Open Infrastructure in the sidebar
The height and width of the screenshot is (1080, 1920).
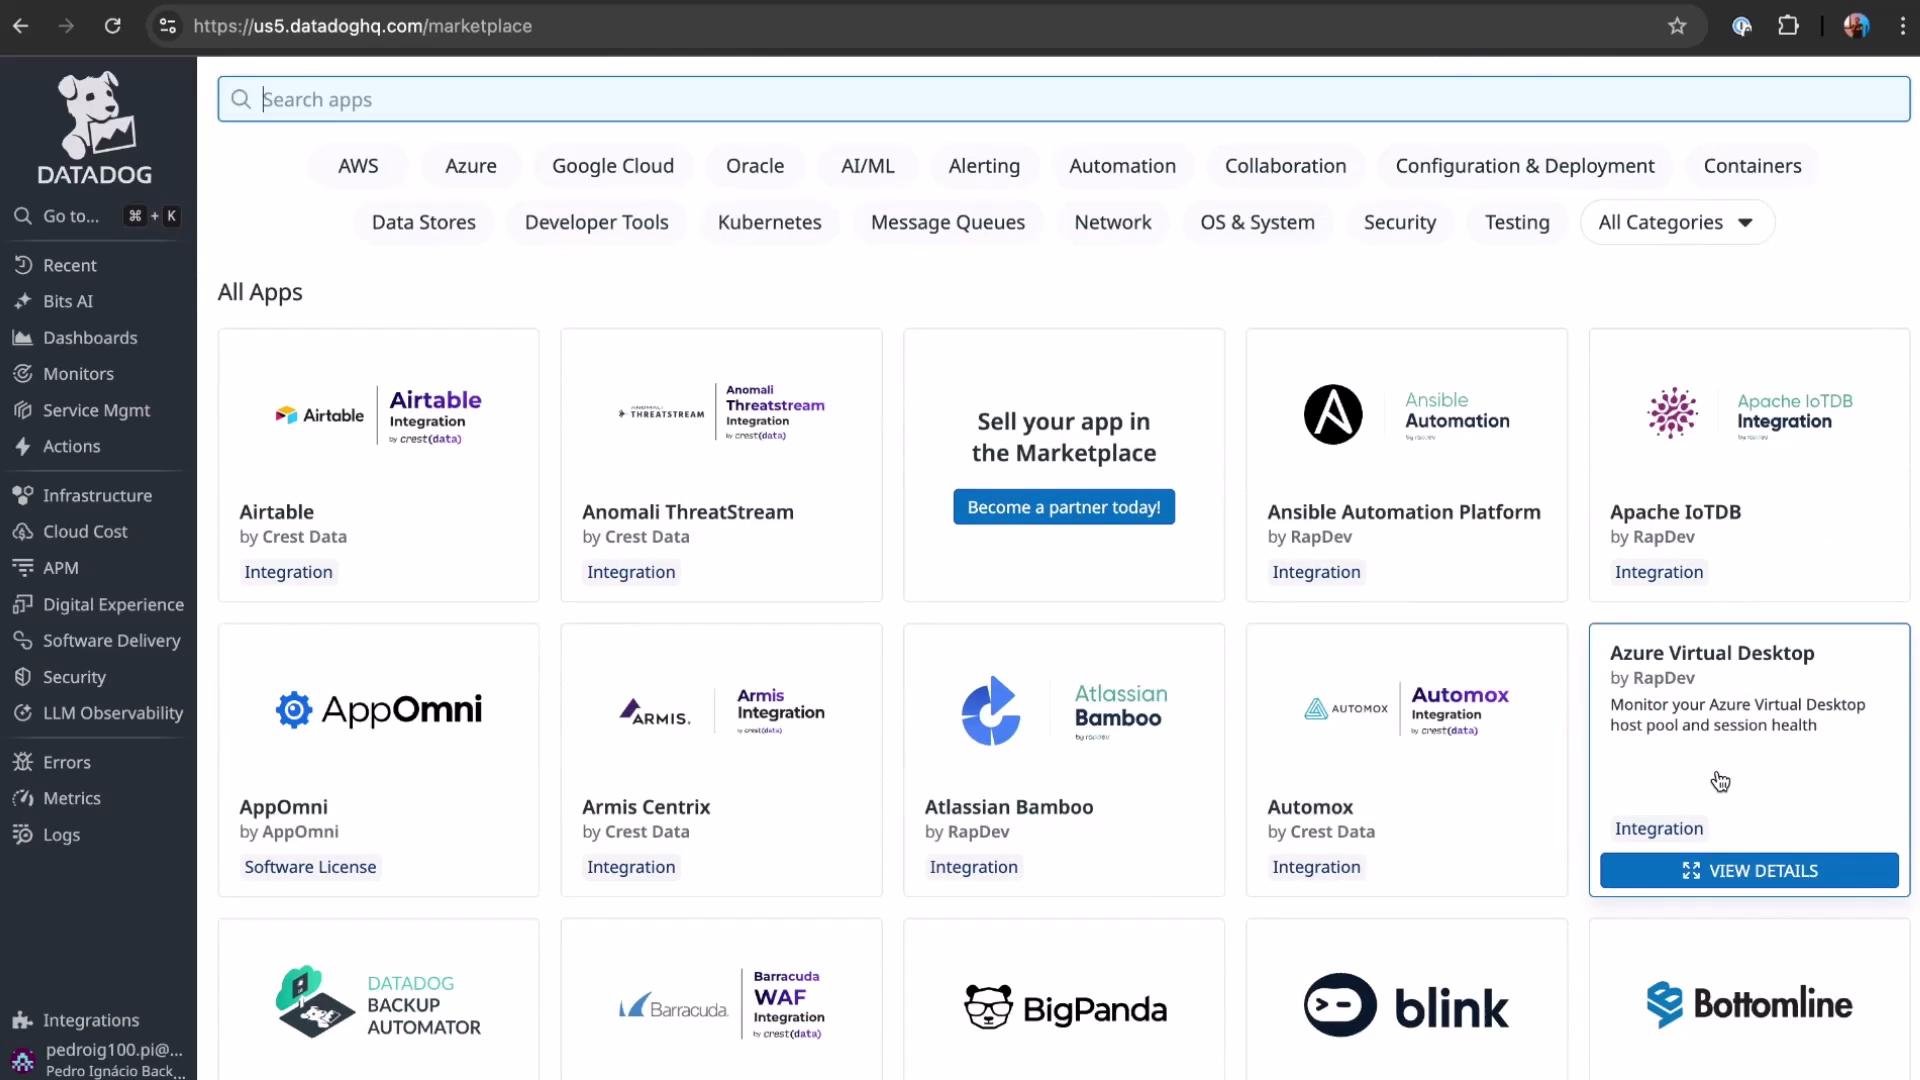(97, 495)
